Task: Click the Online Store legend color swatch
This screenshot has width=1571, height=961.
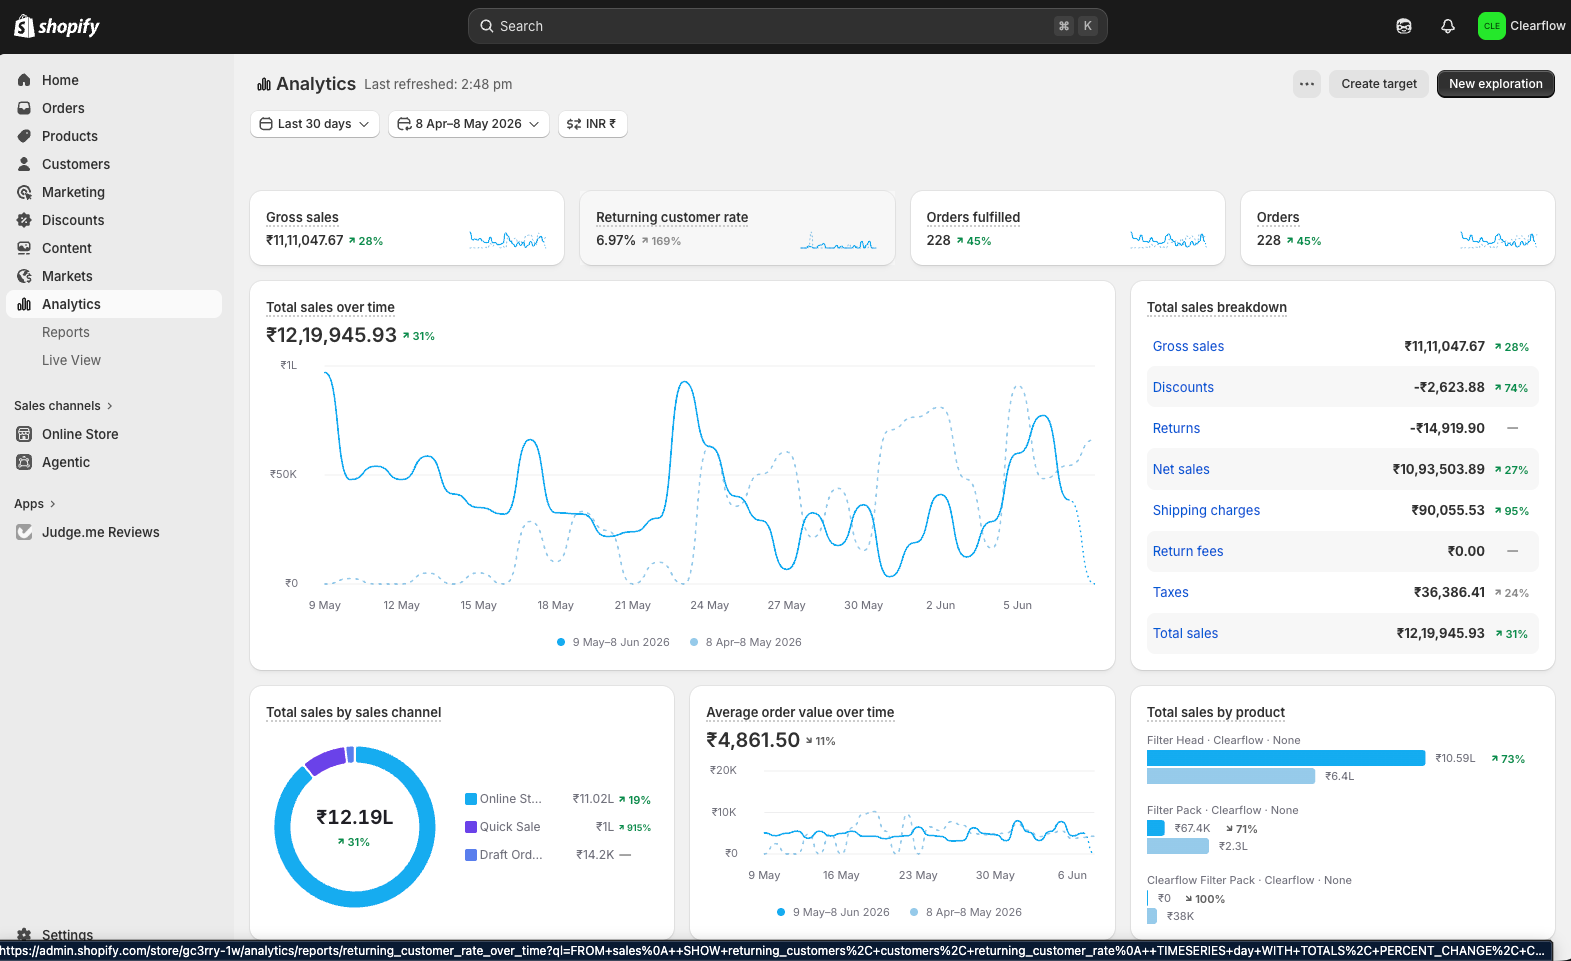Action: click(x=471, y=799)
